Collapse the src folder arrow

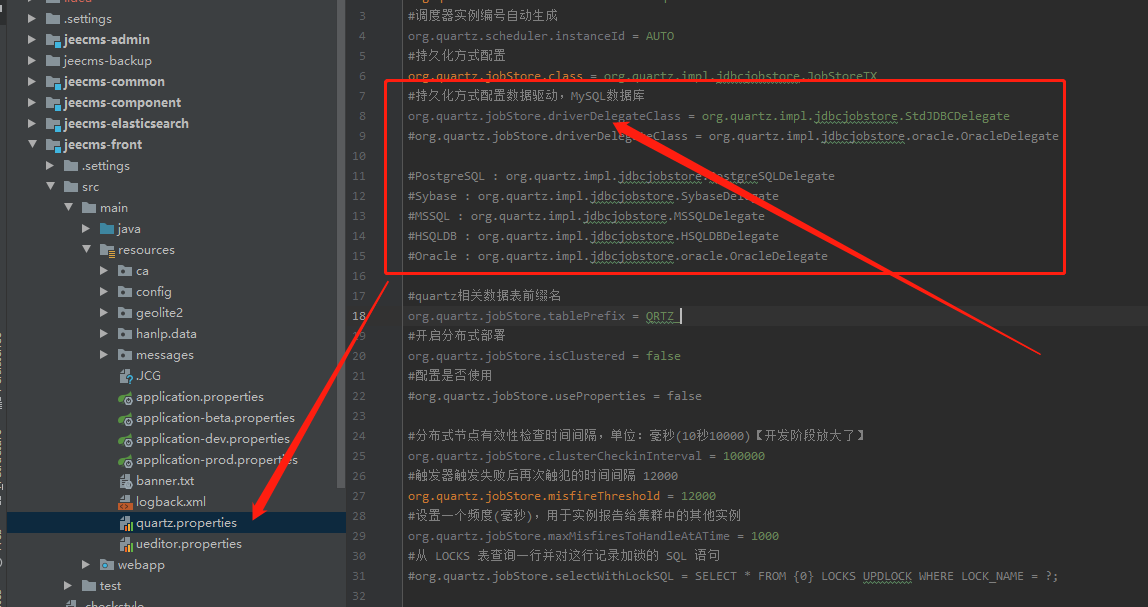51,187
